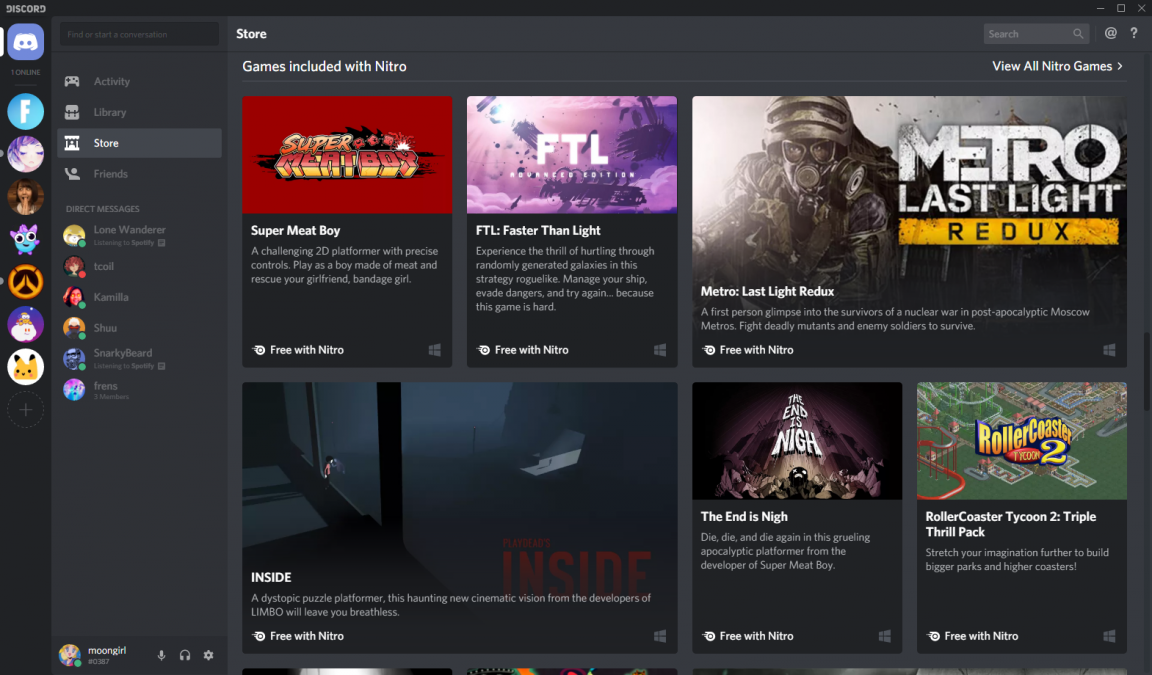The image size is (1152, 675).
Task: Mute your microphone
Action: click(x=161, y=655)
